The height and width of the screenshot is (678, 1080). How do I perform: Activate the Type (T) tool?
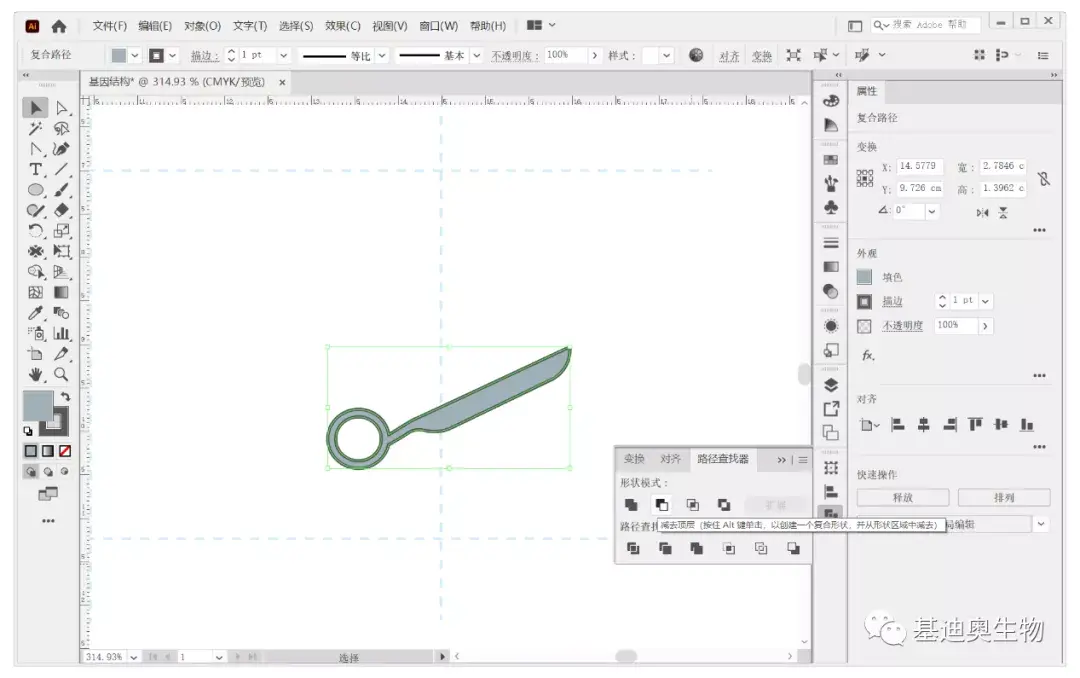tap(35, 170)
